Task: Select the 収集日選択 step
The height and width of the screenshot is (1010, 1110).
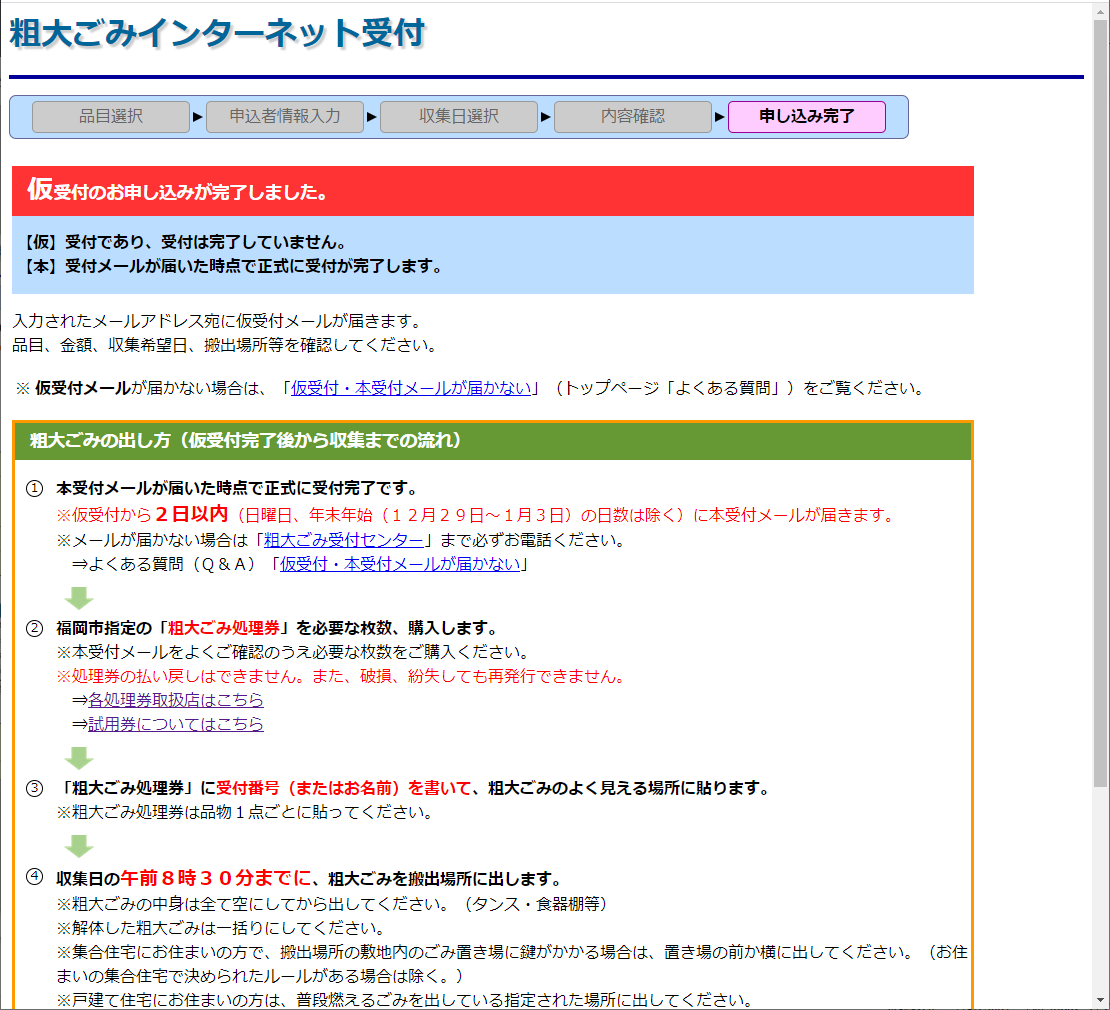Action: coord(458,116)
